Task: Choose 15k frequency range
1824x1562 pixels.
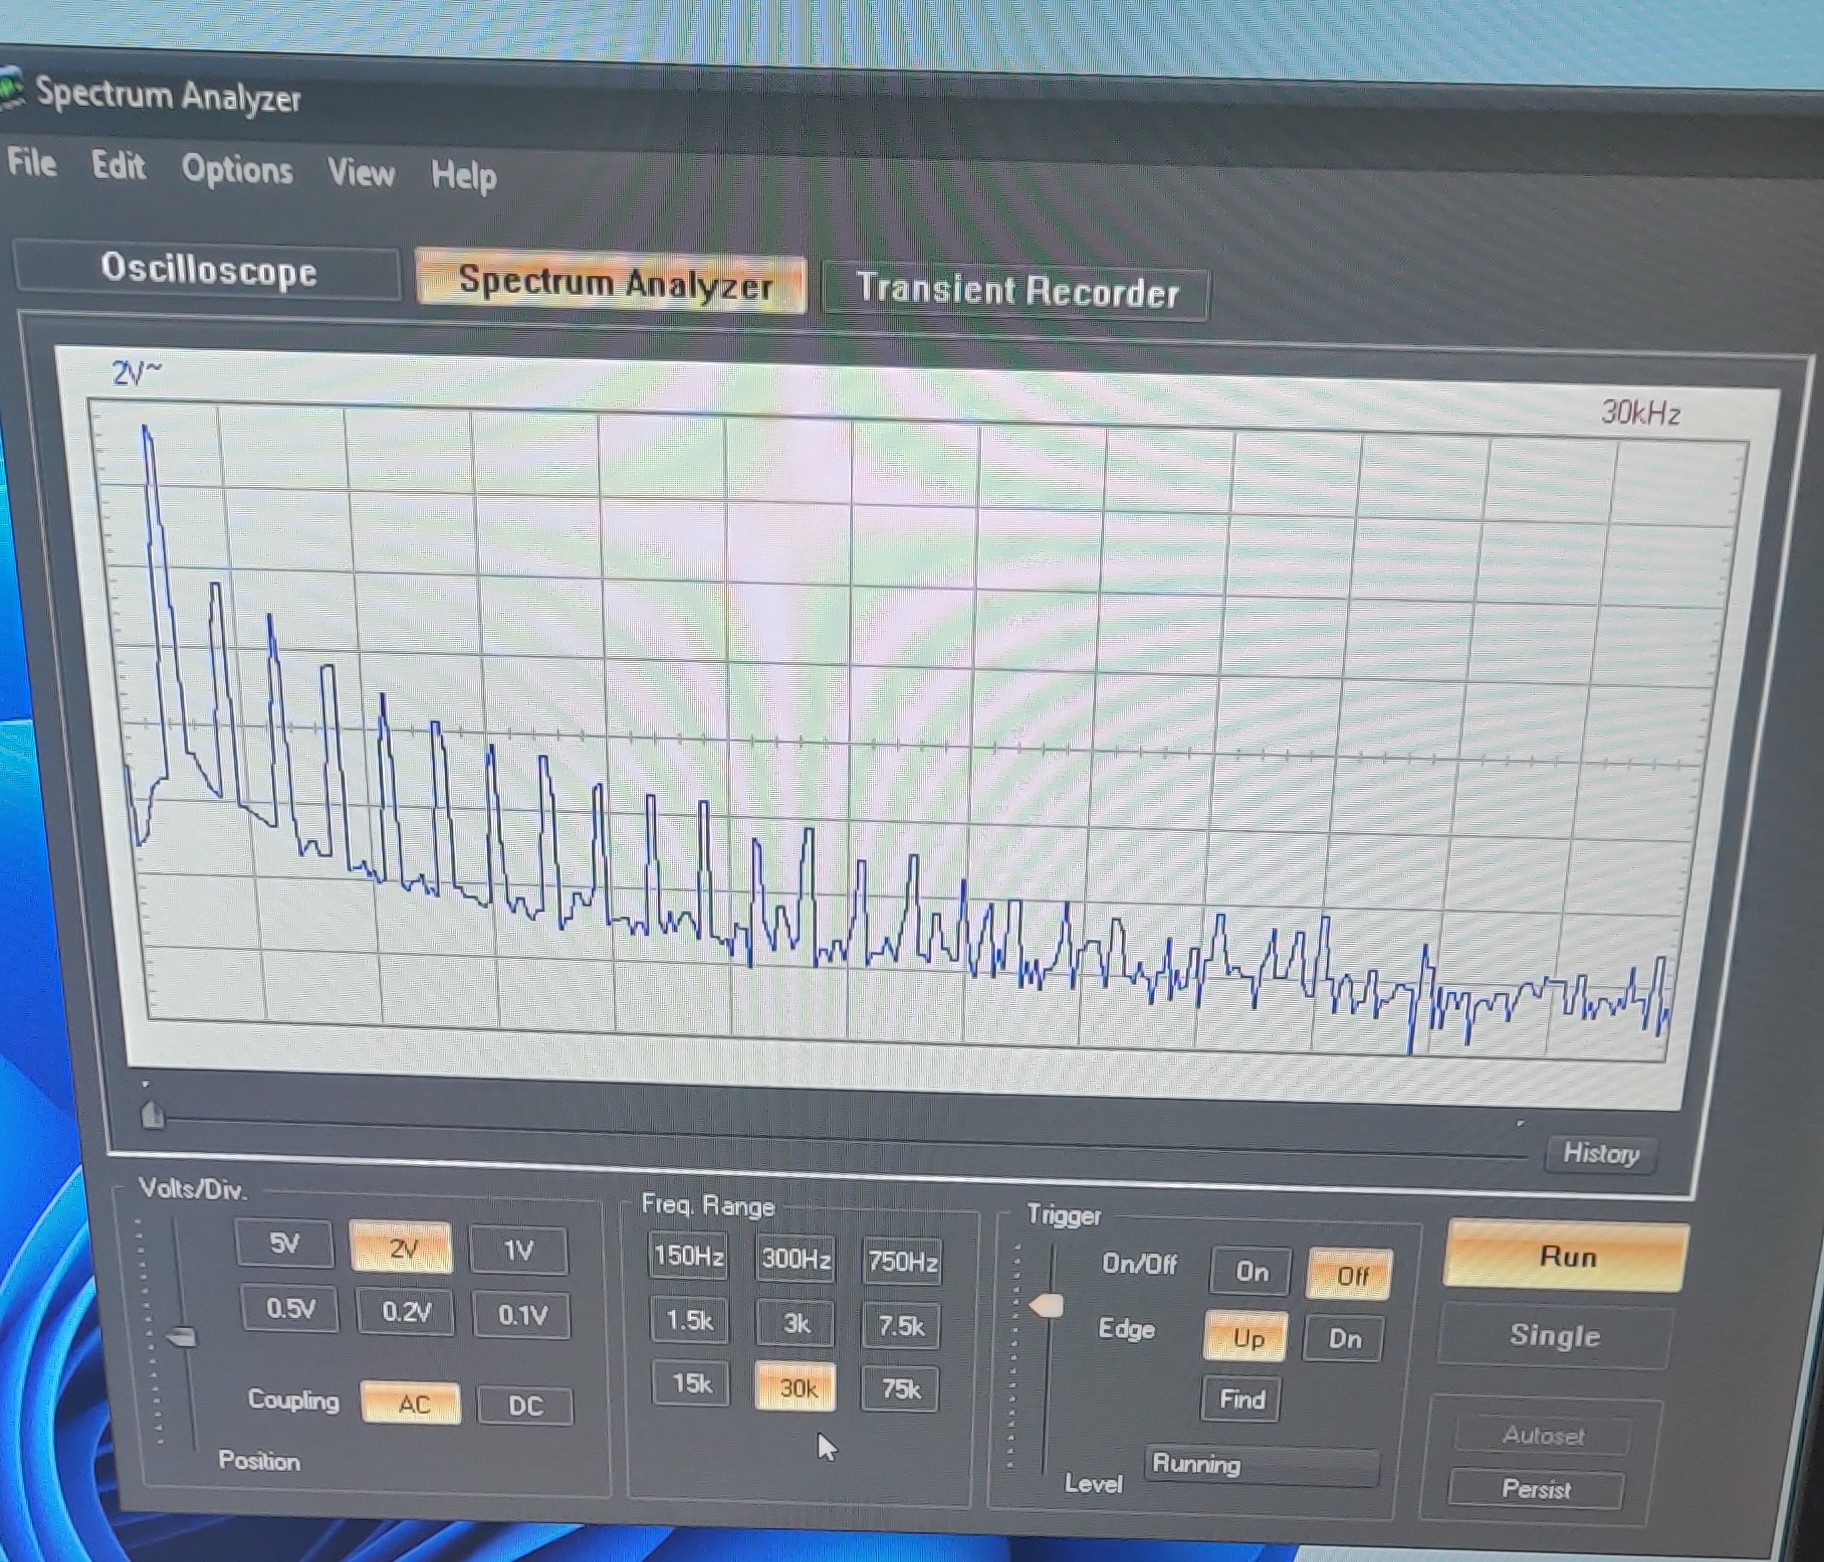Action: (692, 1383)
